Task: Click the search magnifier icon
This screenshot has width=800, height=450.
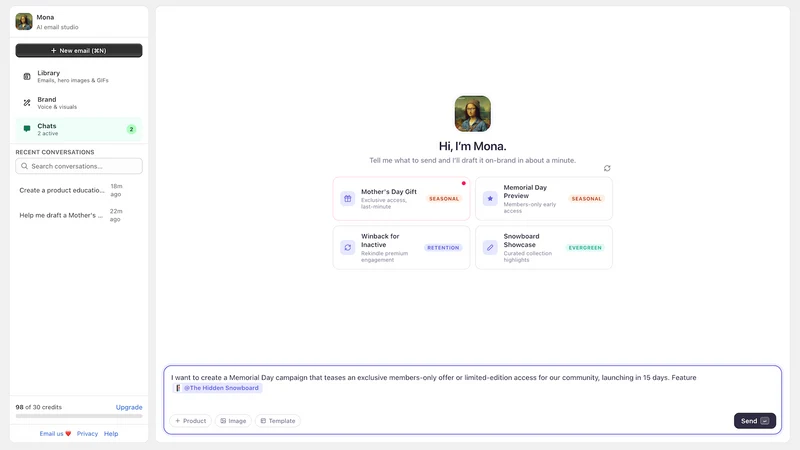Action: pos(24,166)
